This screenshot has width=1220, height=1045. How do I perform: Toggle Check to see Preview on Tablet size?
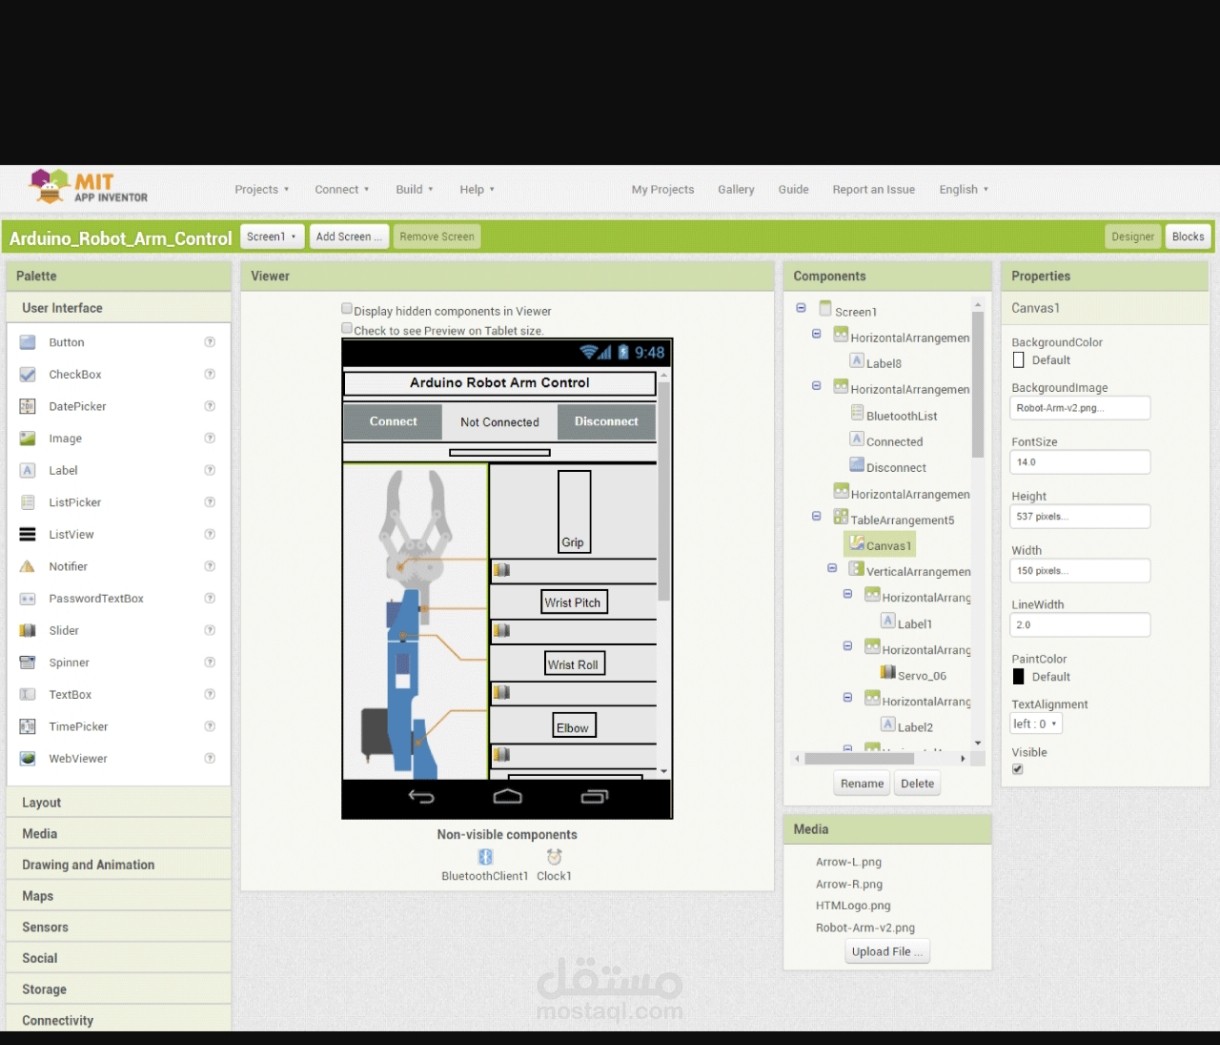[347, 328]
